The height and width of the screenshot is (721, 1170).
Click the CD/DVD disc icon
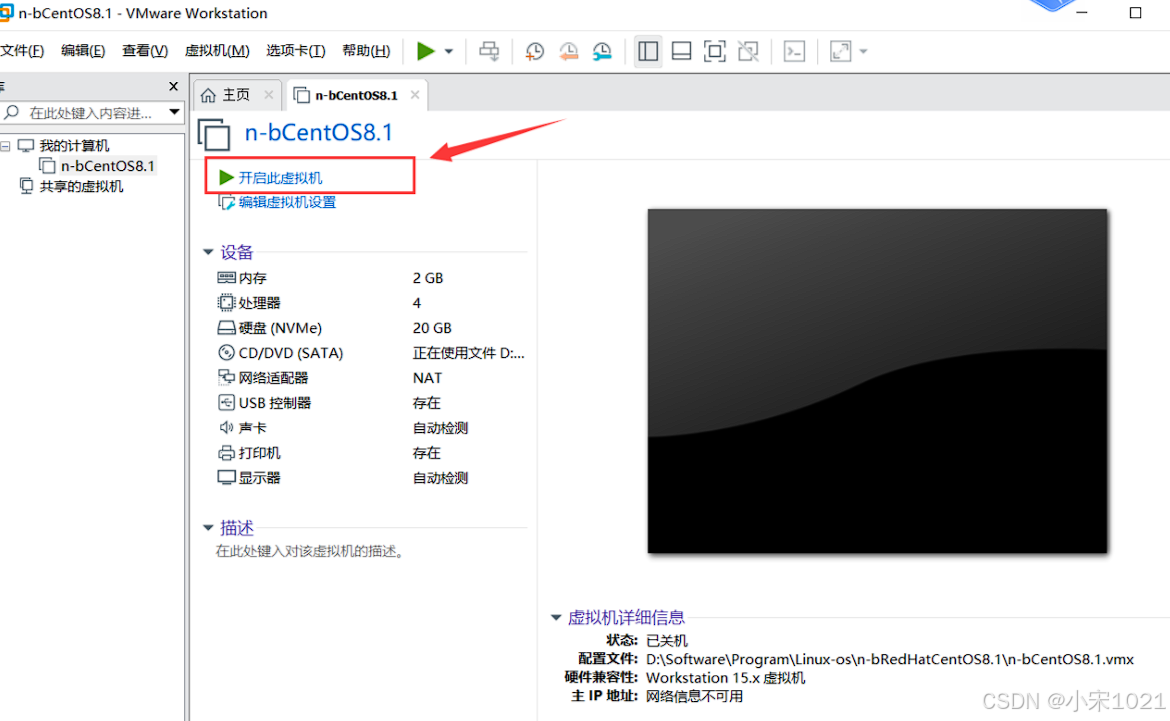(x=226, y=352)
